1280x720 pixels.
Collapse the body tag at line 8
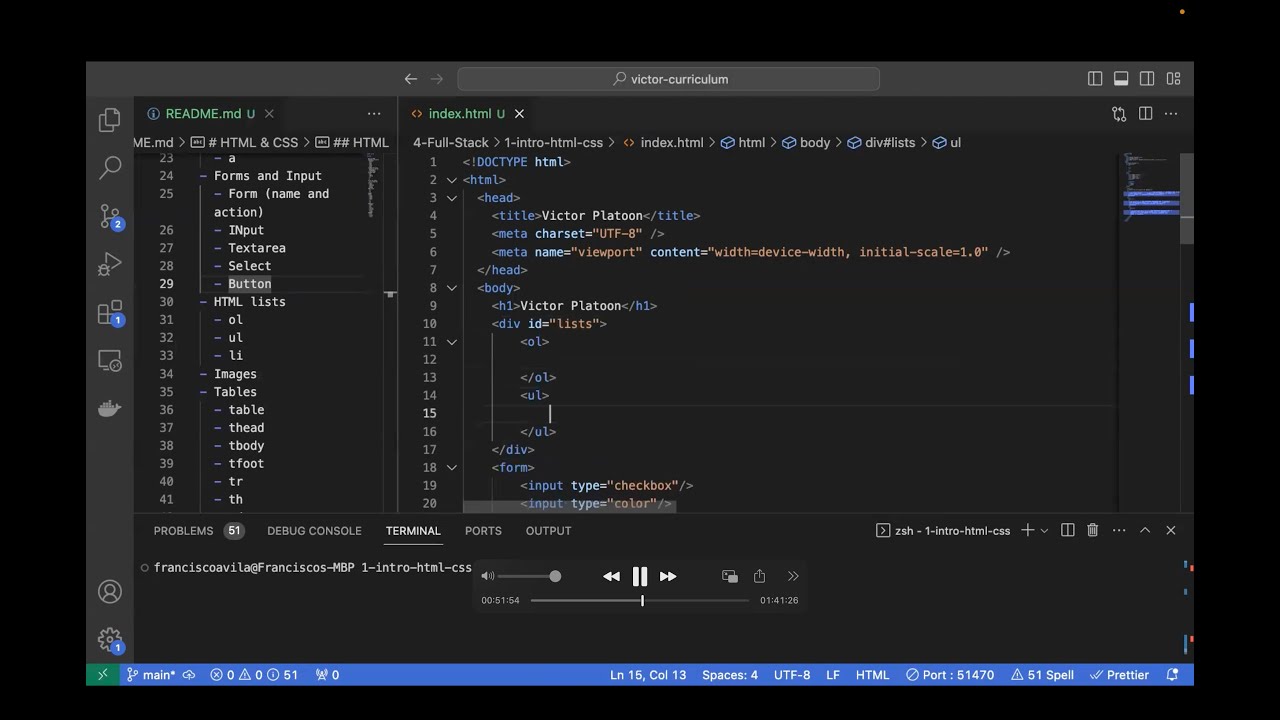[x=452, y=288]
